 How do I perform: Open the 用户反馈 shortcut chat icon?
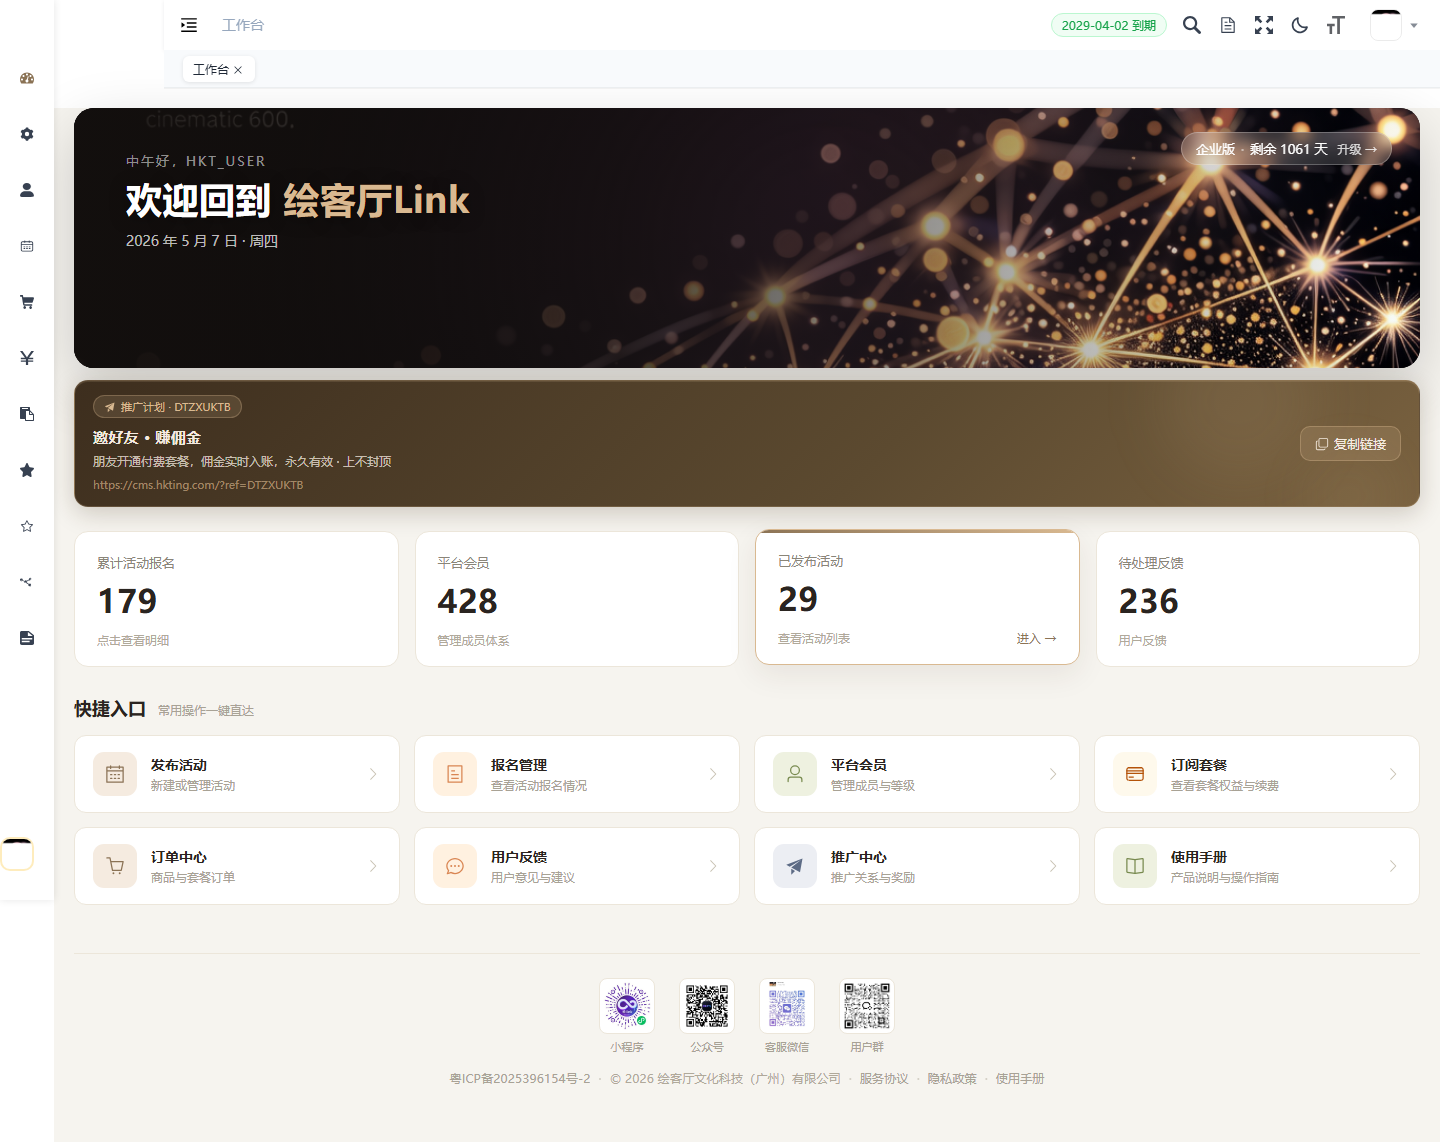[455, 866]
